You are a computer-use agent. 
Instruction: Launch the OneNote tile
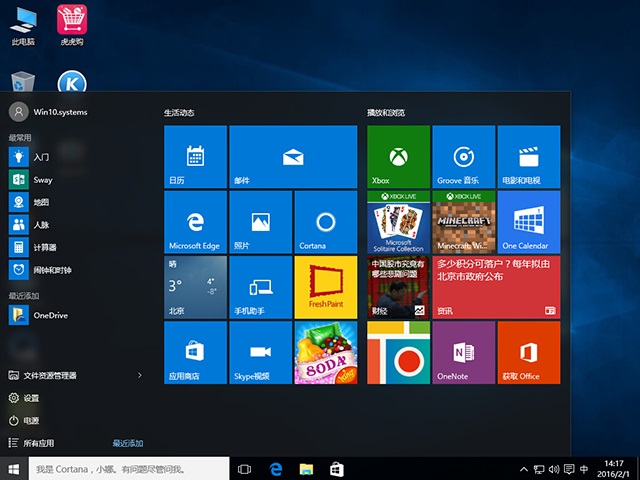coord(463,352)
